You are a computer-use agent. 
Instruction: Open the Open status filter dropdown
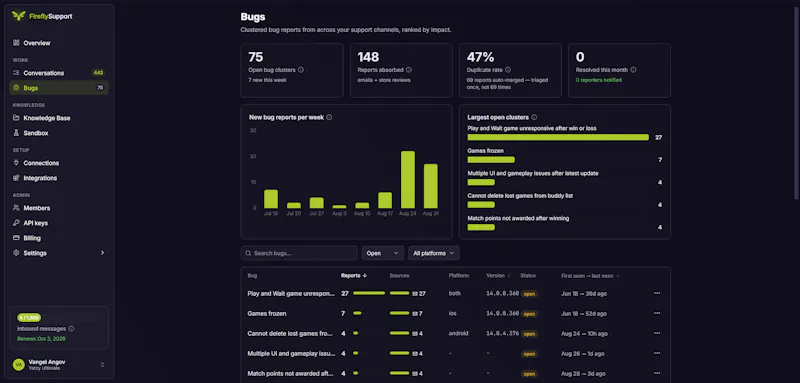[383, 253]
